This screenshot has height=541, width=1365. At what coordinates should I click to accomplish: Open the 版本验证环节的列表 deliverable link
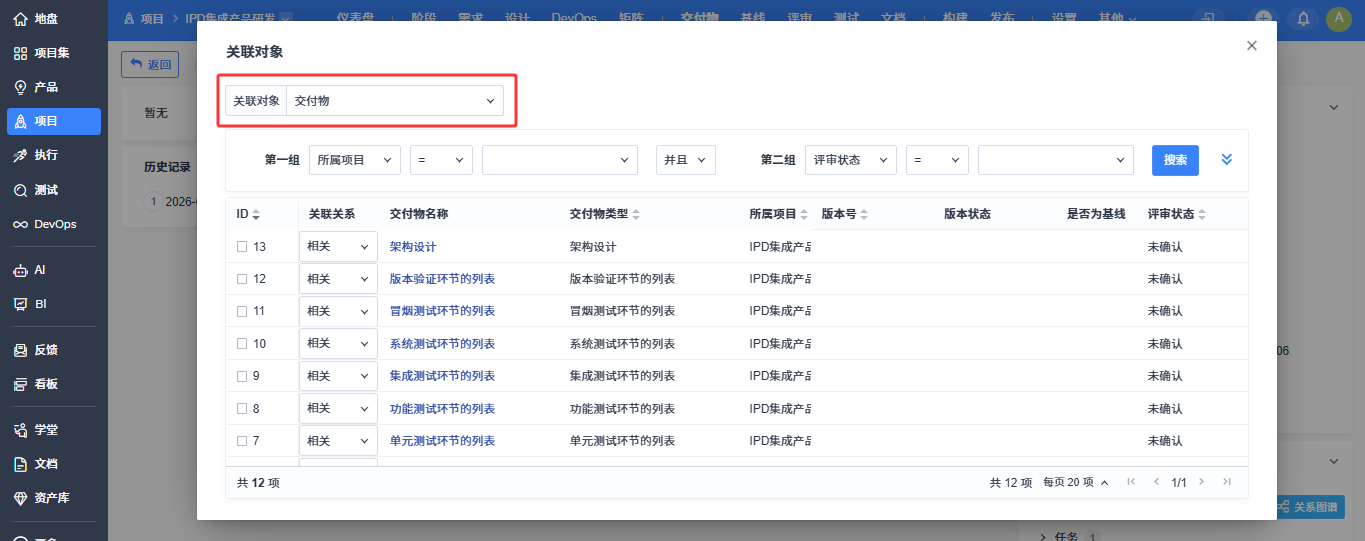click(x=442, y=279)
